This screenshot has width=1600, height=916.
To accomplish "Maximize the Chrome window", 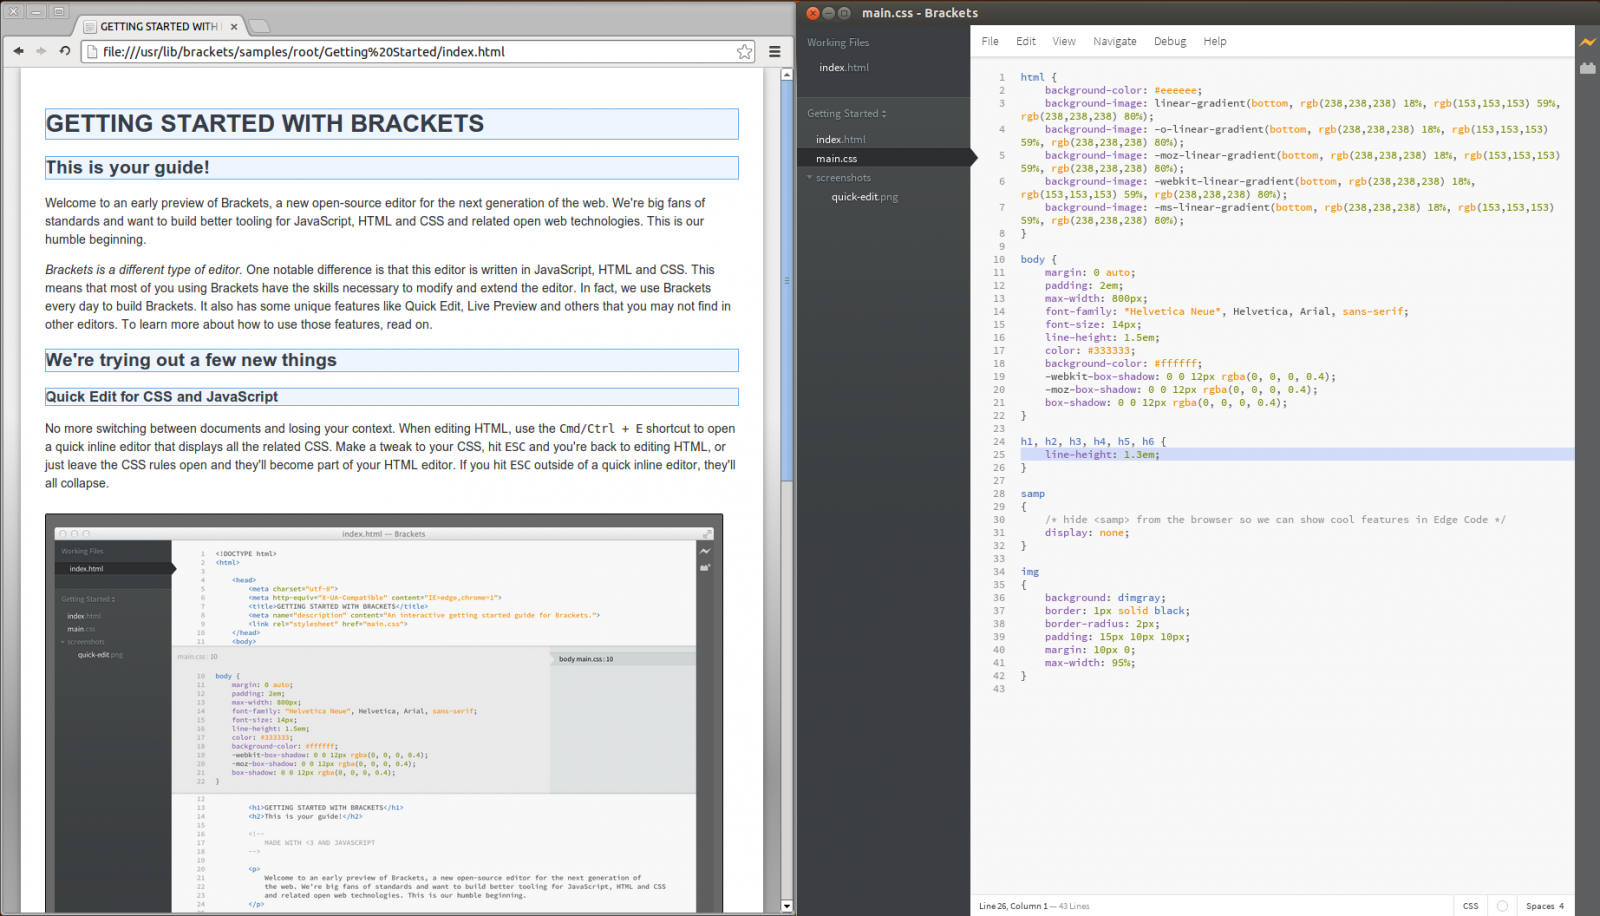I will tap(59, 11).
